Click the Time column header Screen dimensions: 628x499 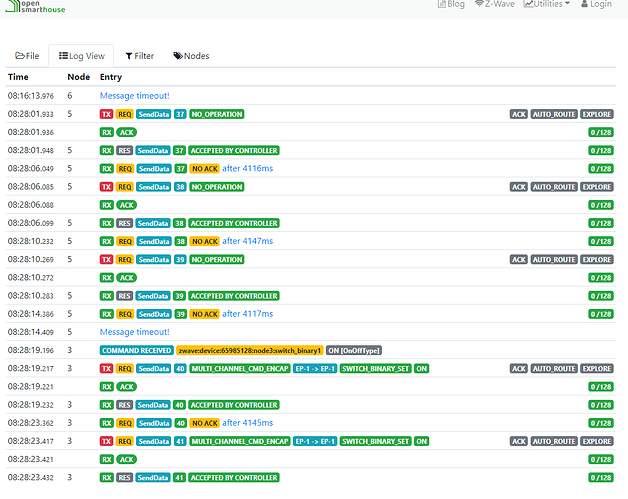[18, 77]
